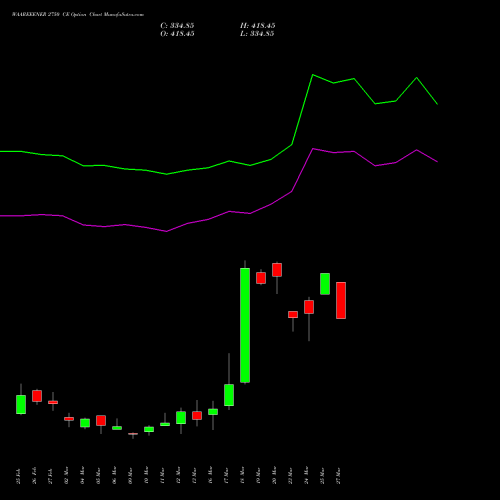
Task: Select the low value 'L: 334.85'
Action: (x=257, y=34)
